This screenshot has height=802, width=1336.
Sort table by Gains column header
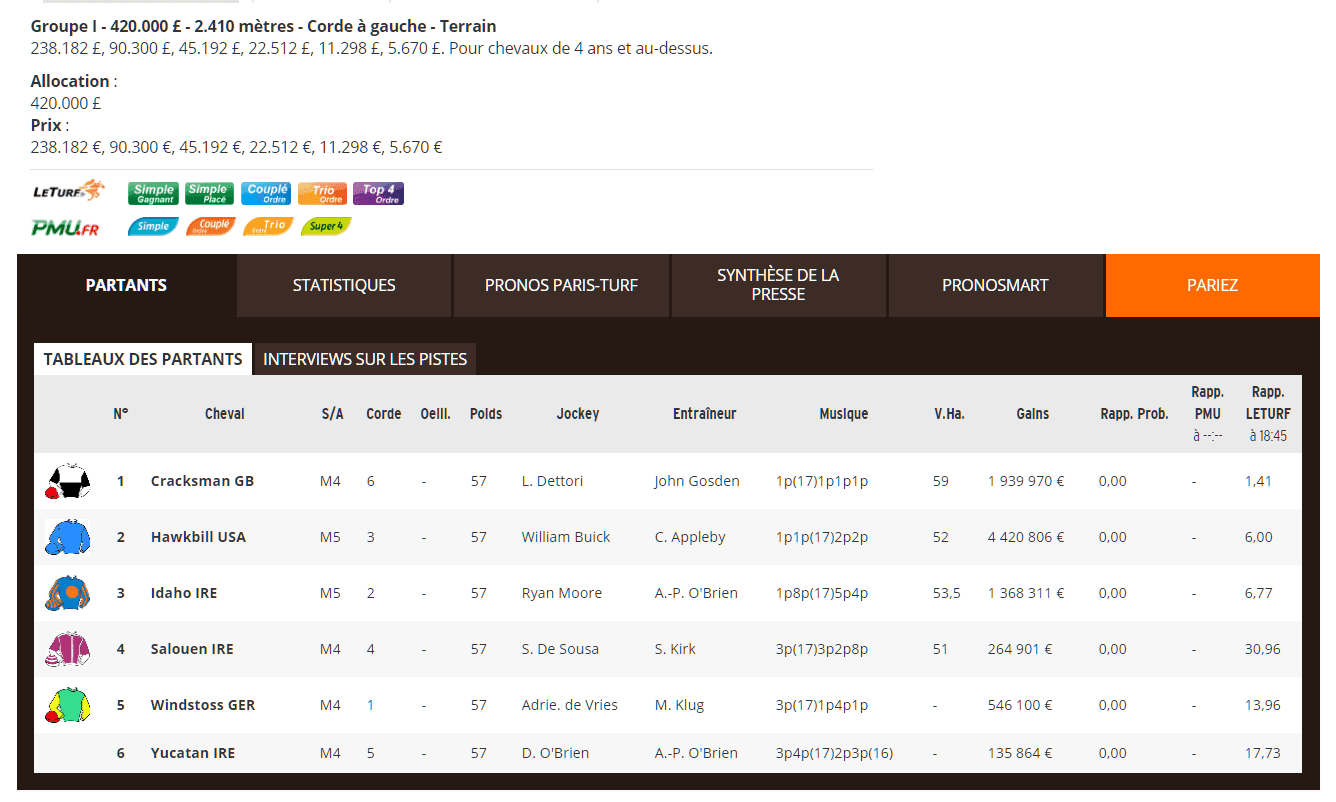click(1032, 414)
